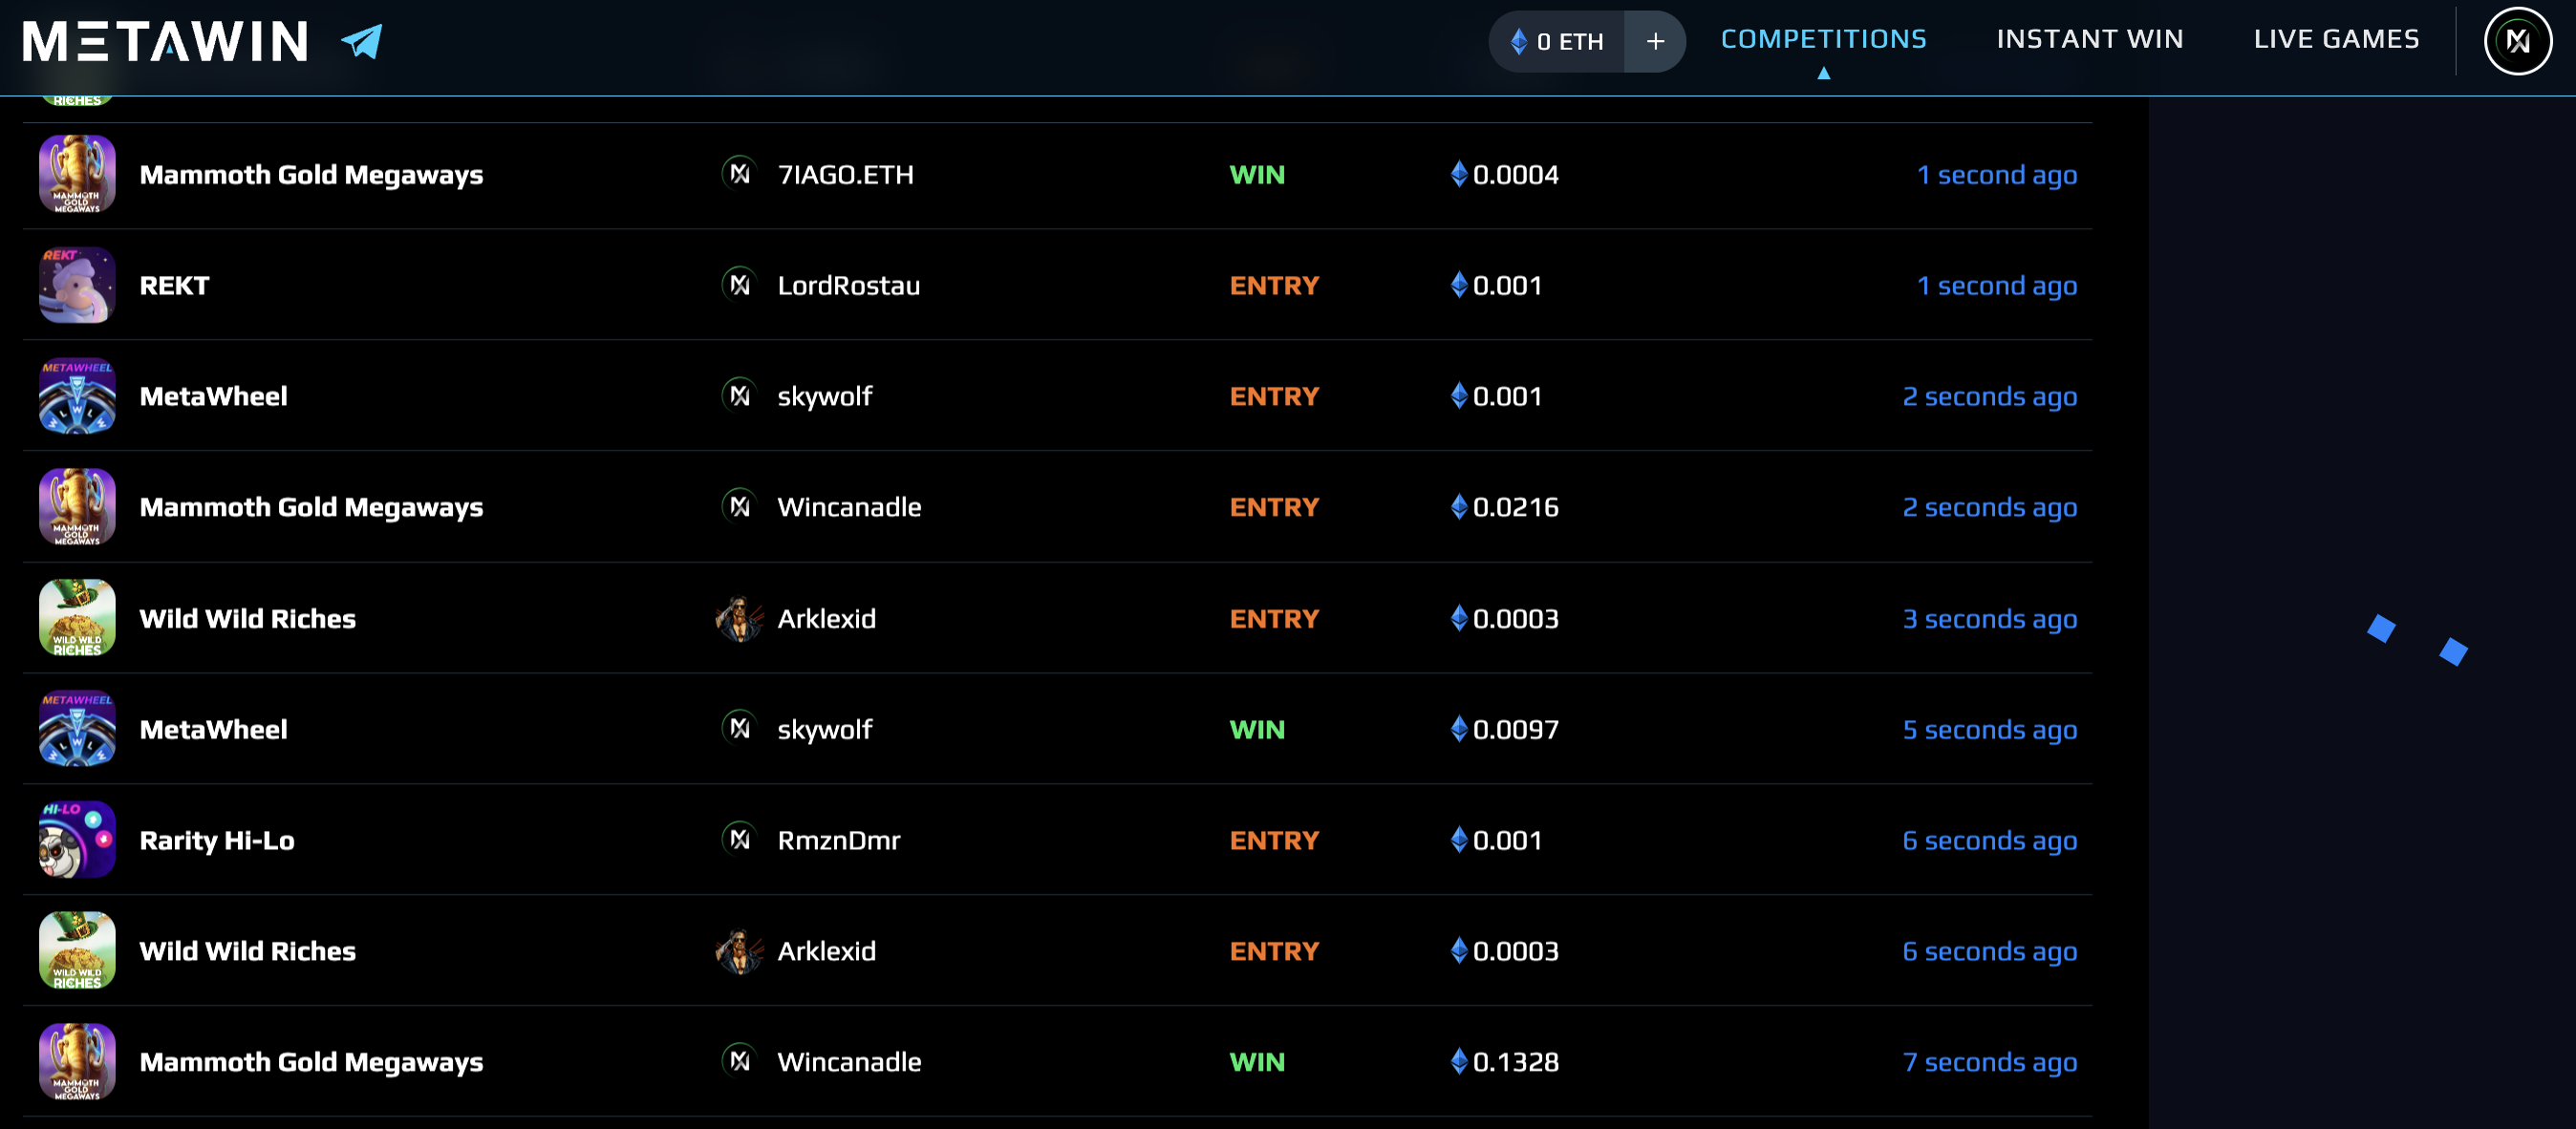Click the MetaWin logo
The image size is (2576, 1129).
click(165, 41)
